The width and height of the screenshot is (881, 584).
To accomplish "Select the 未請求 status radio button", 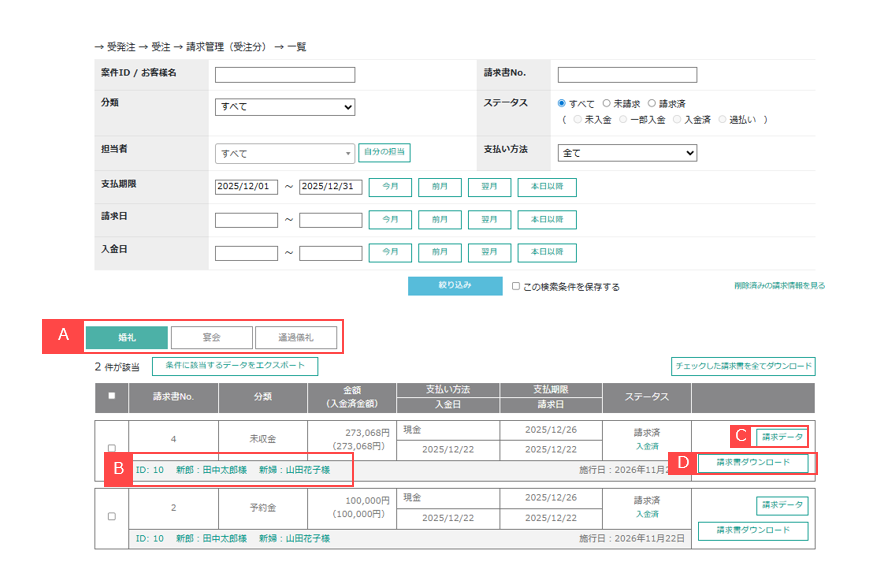I will pyautogui.click(x=606, y=103).
